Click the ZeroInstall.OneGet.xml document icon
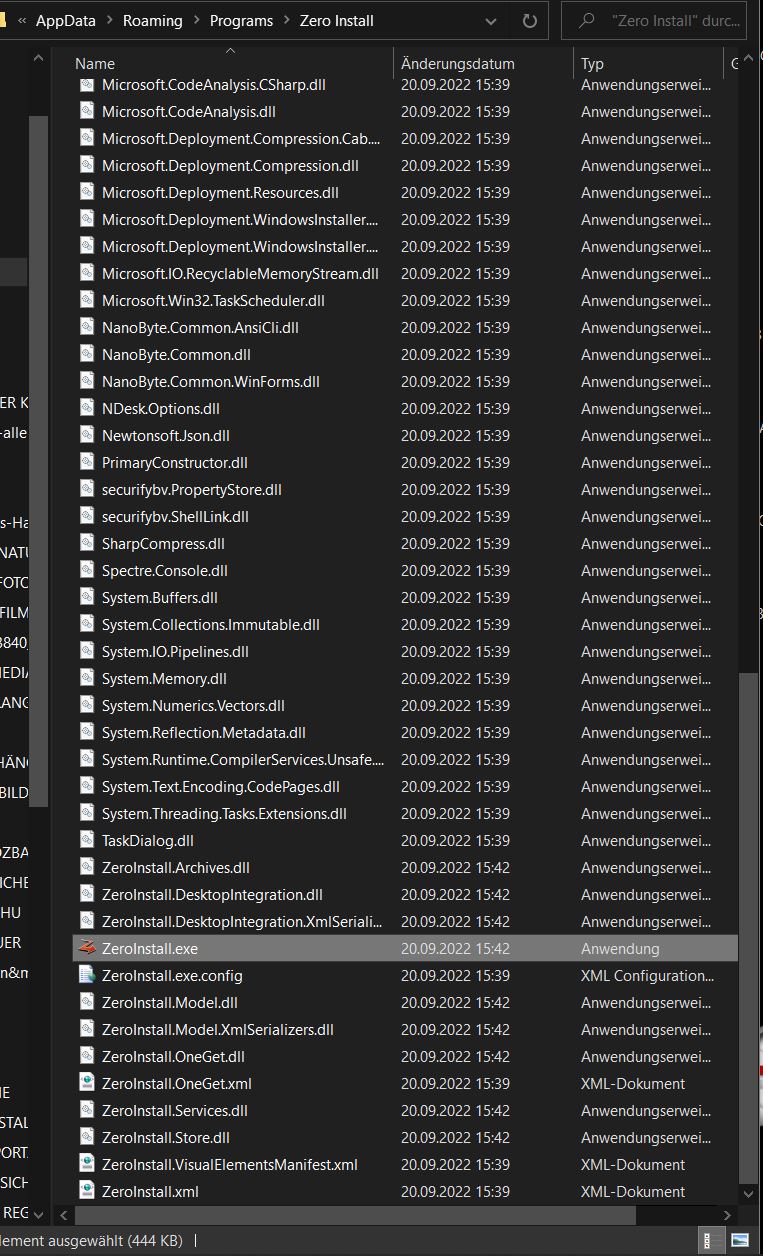 pos(87,1083)
